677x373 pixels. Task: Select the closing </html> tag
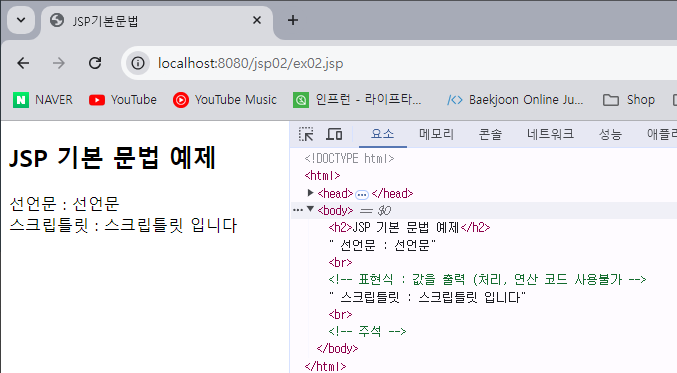pos(325,366)
